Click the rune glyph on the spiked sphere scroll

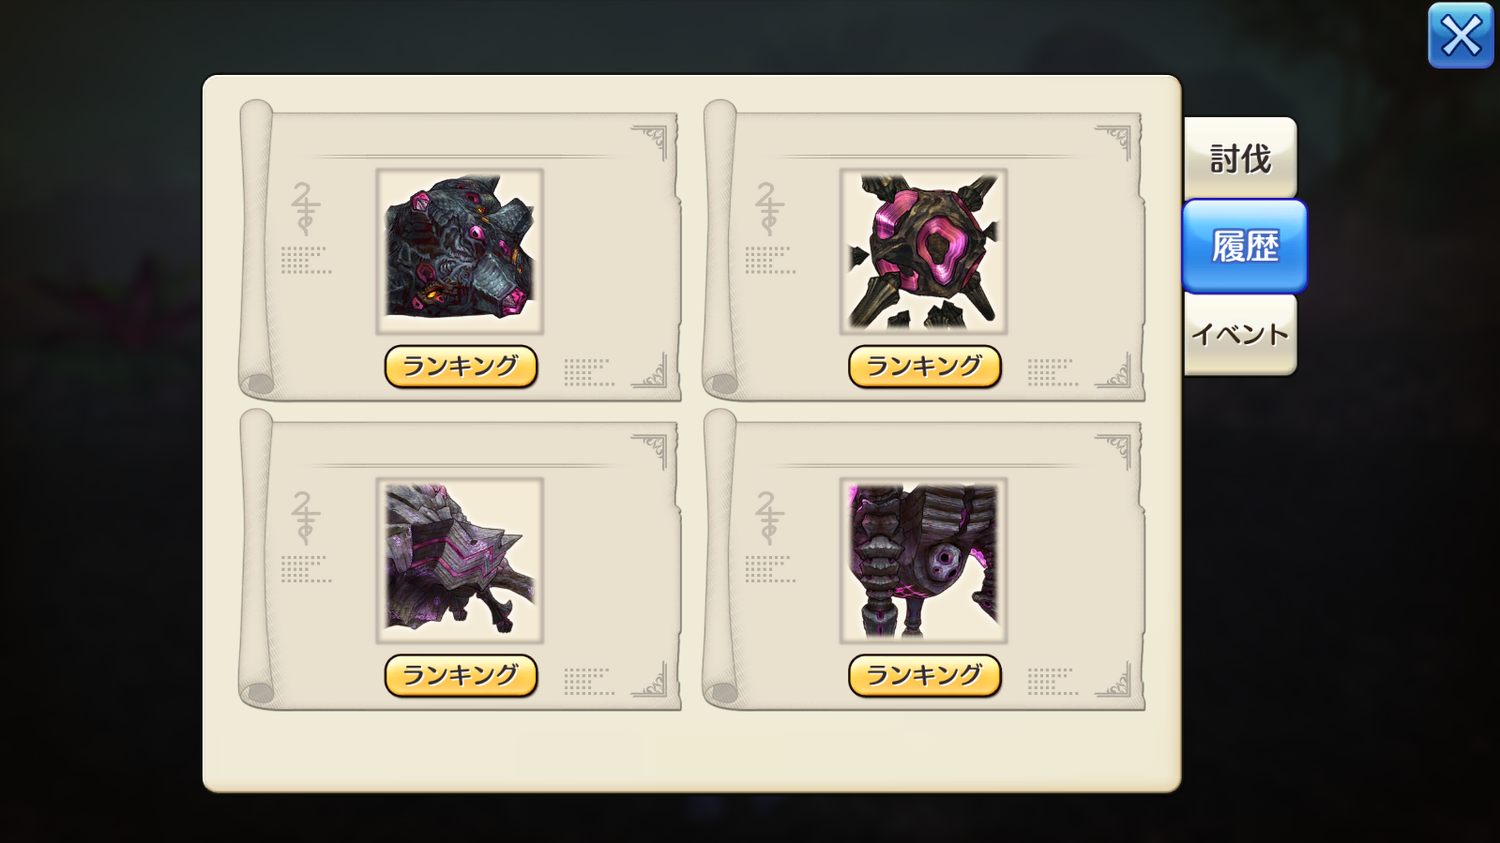click(769, 208)
